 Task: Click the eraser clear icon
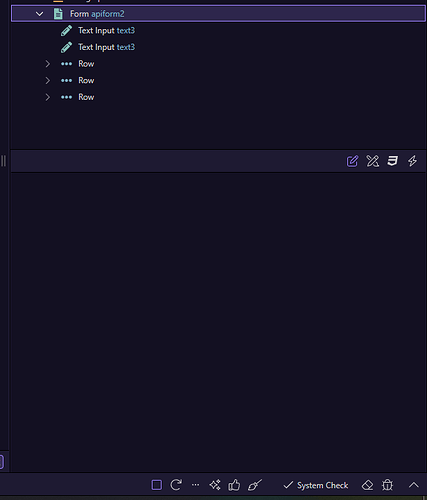click(x=368, y=485)
